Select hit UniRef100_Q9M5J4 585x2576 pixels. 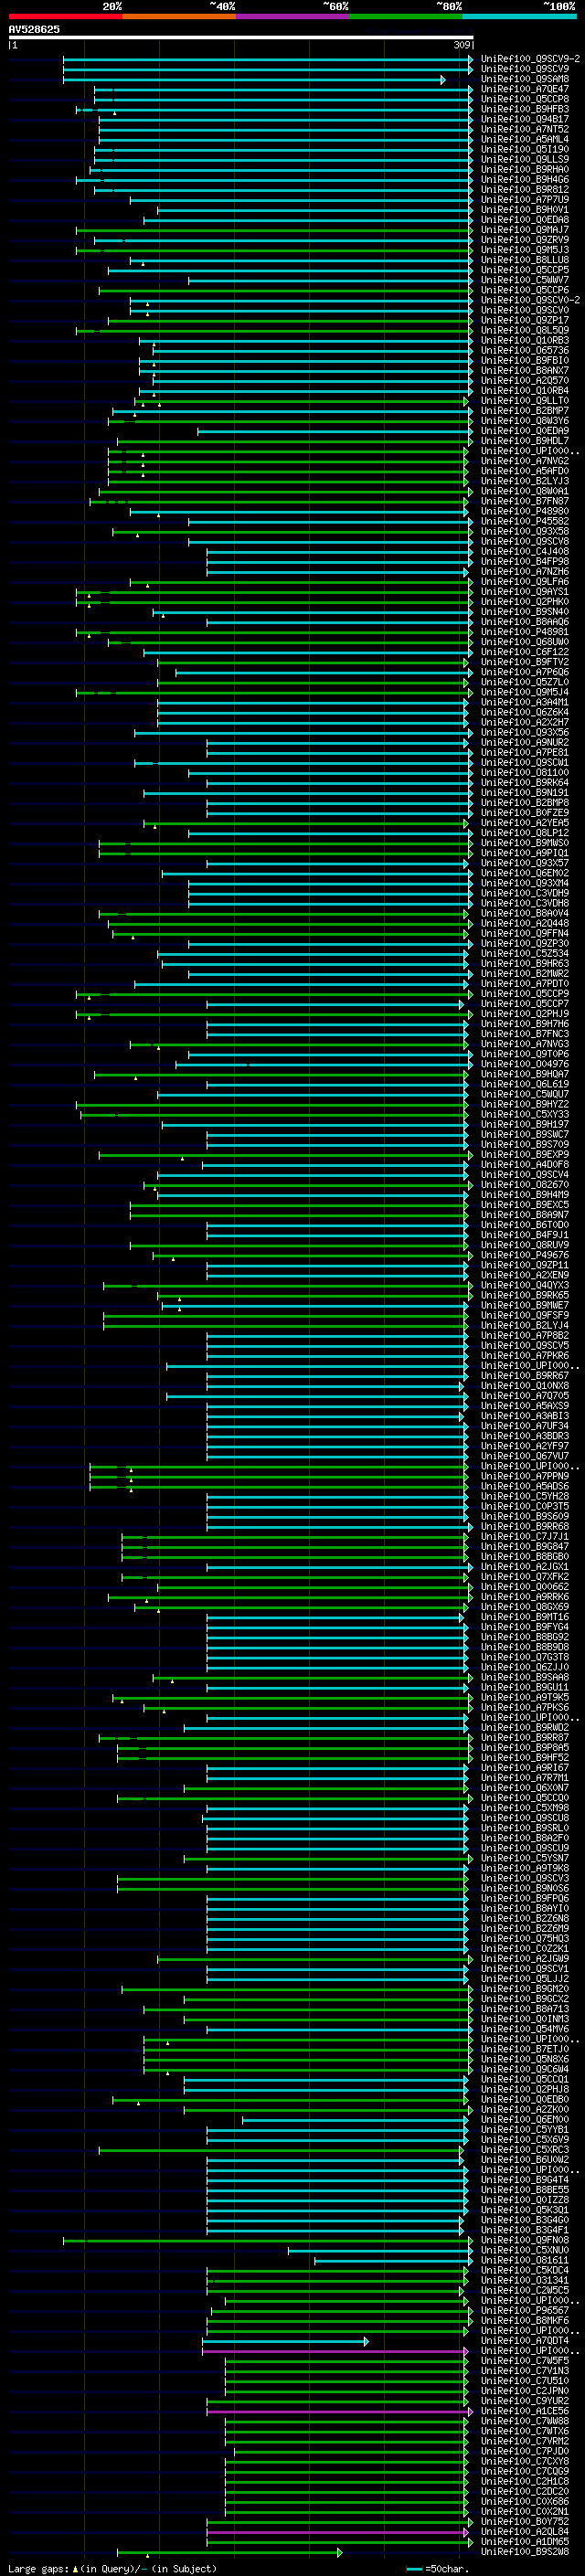525,692
